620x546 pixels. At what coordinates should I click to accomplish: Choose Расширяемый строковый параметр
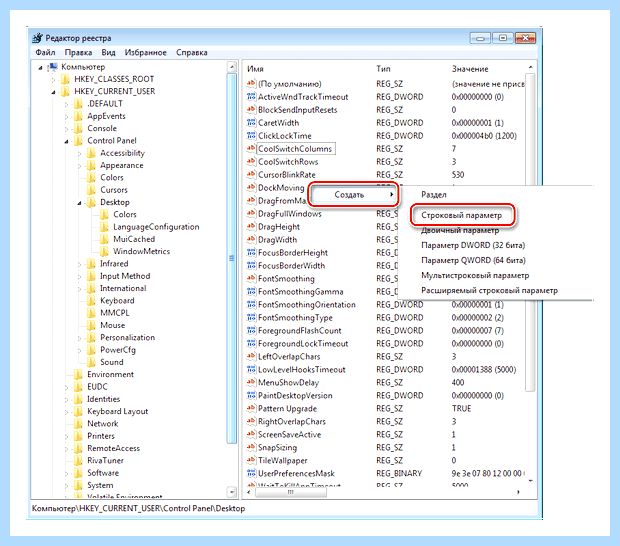click(490, 291)
